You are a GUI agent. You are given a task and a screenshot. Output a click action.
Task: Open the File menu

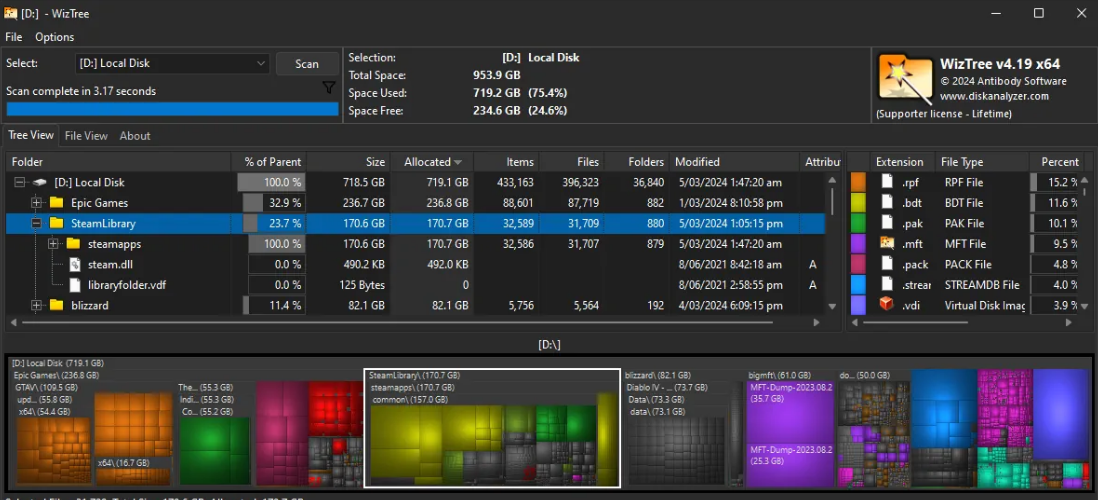pos(13,37)
